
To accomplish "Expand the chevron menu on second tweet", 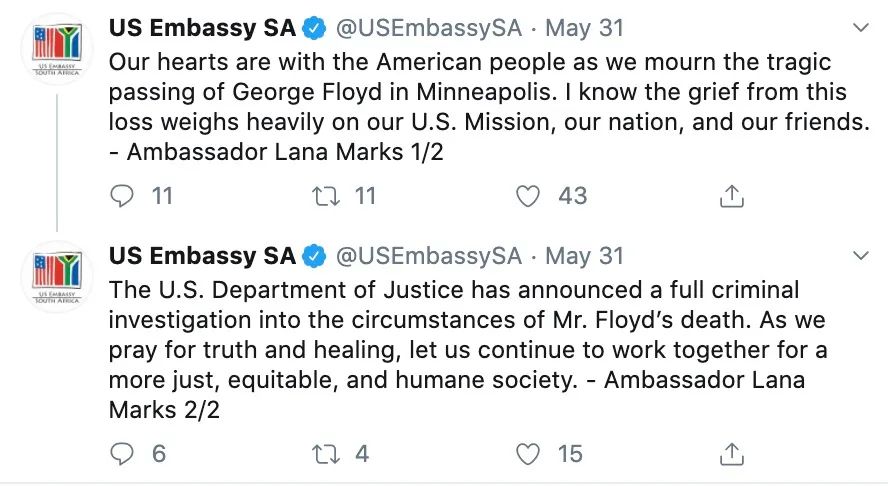I will click(x=860, y=256).
